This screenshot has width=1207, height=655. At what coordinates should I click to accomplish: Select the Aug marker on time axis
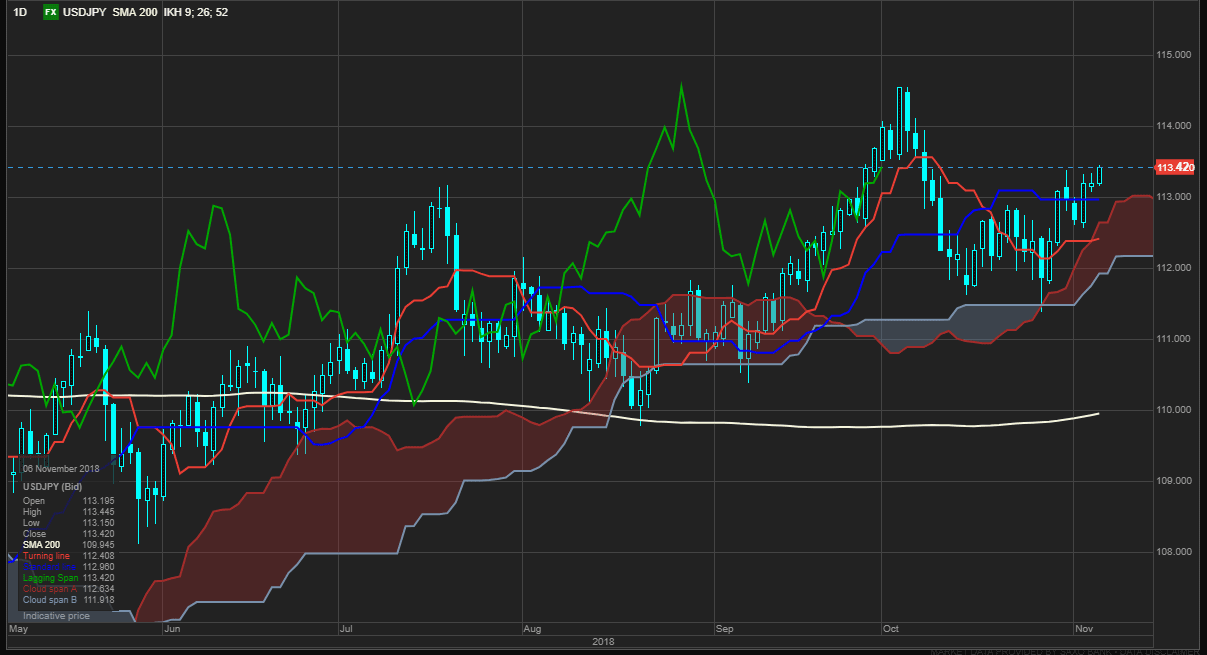coord(532,630)
